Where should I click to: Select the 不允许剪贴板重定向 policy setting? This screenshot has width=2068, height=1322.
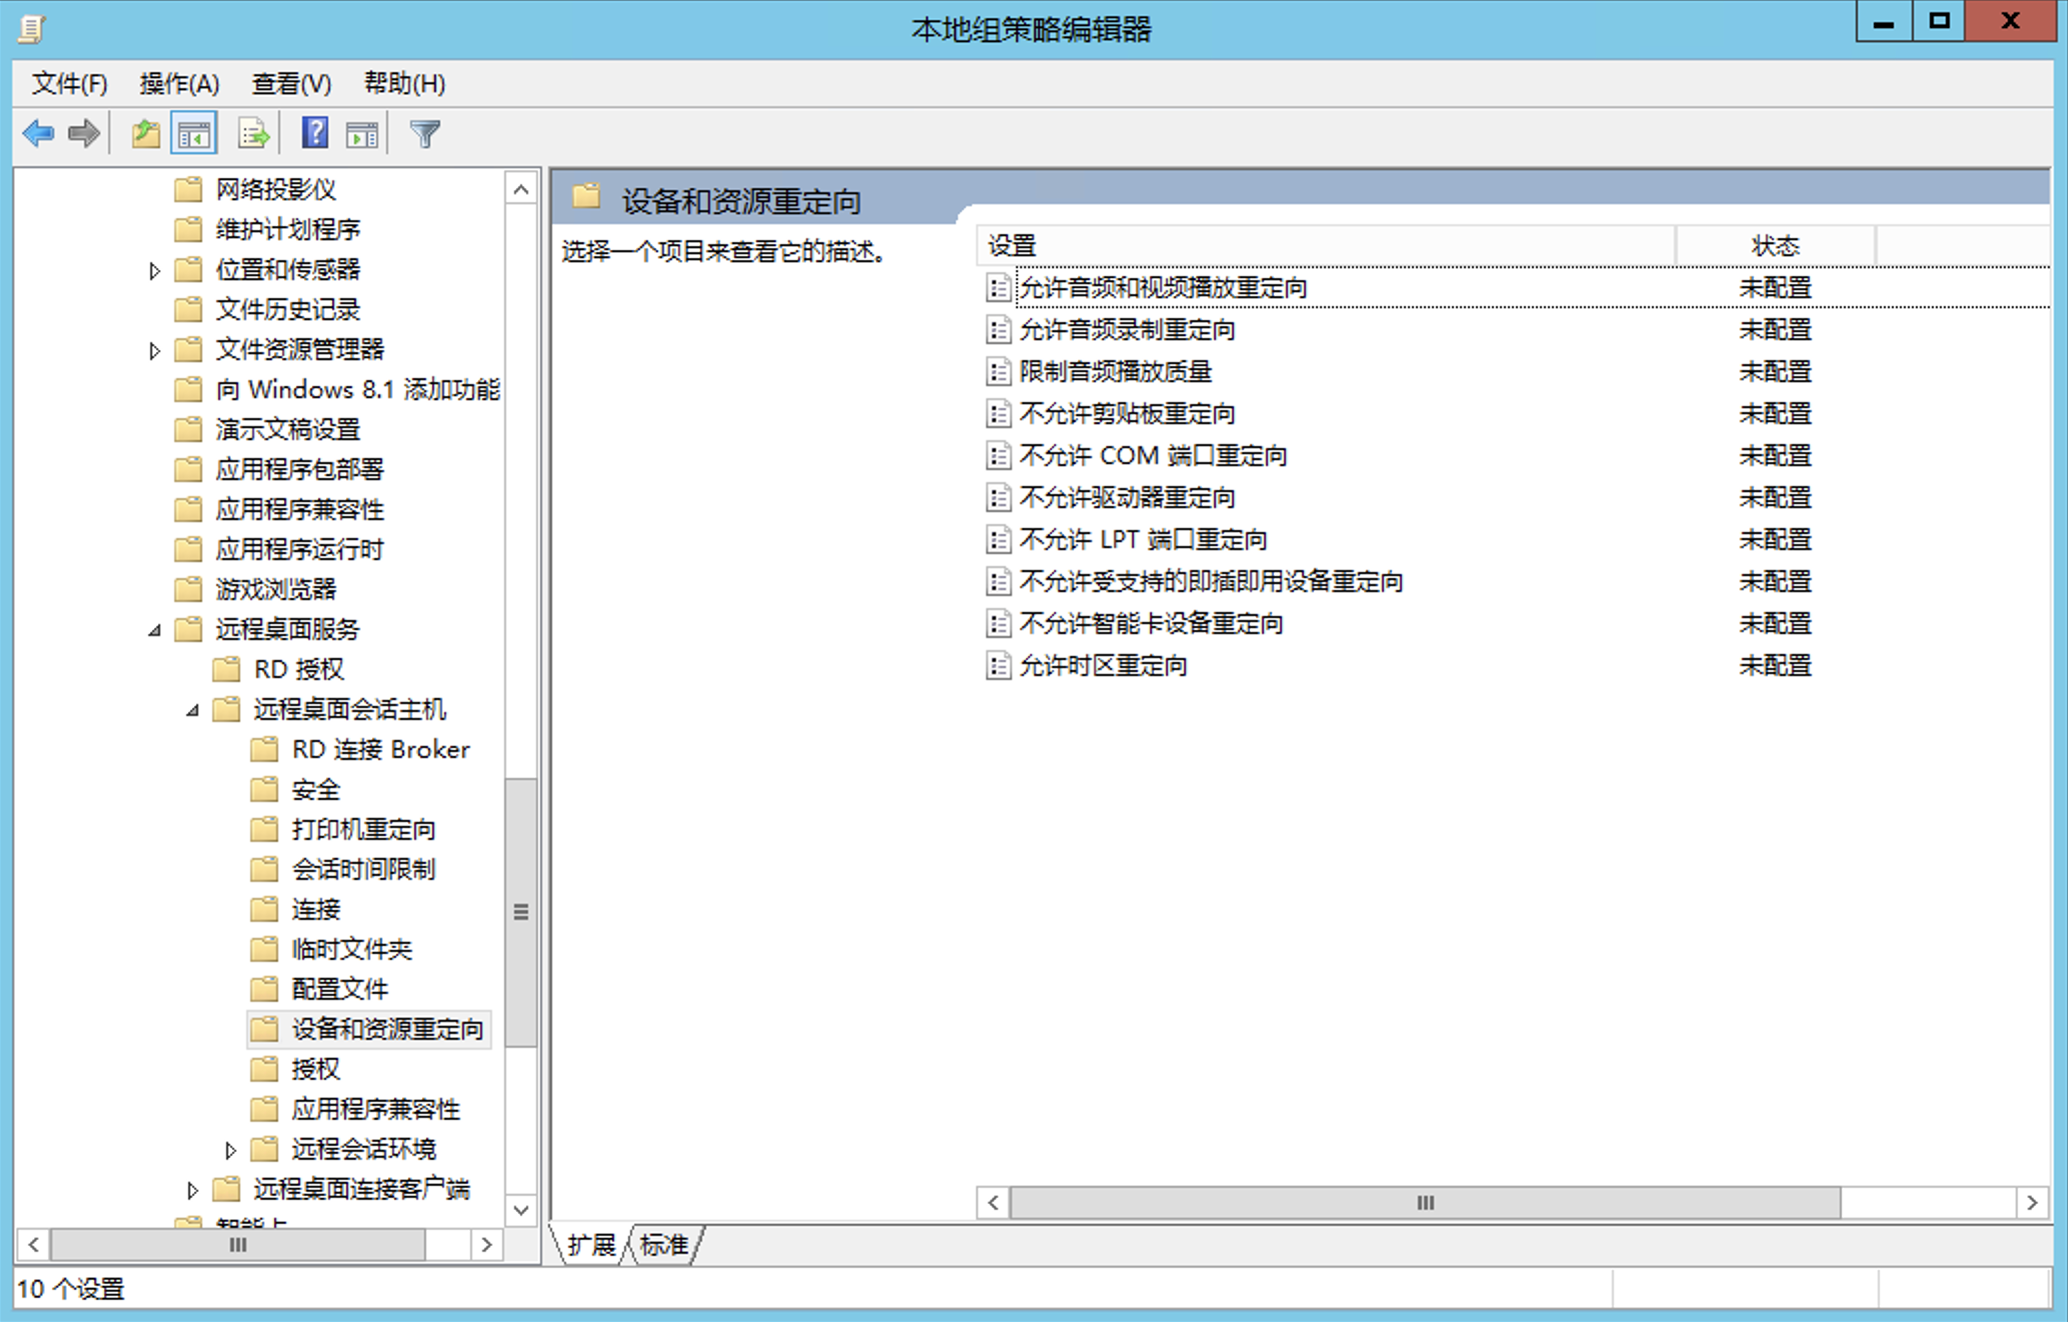(1126, 414)
